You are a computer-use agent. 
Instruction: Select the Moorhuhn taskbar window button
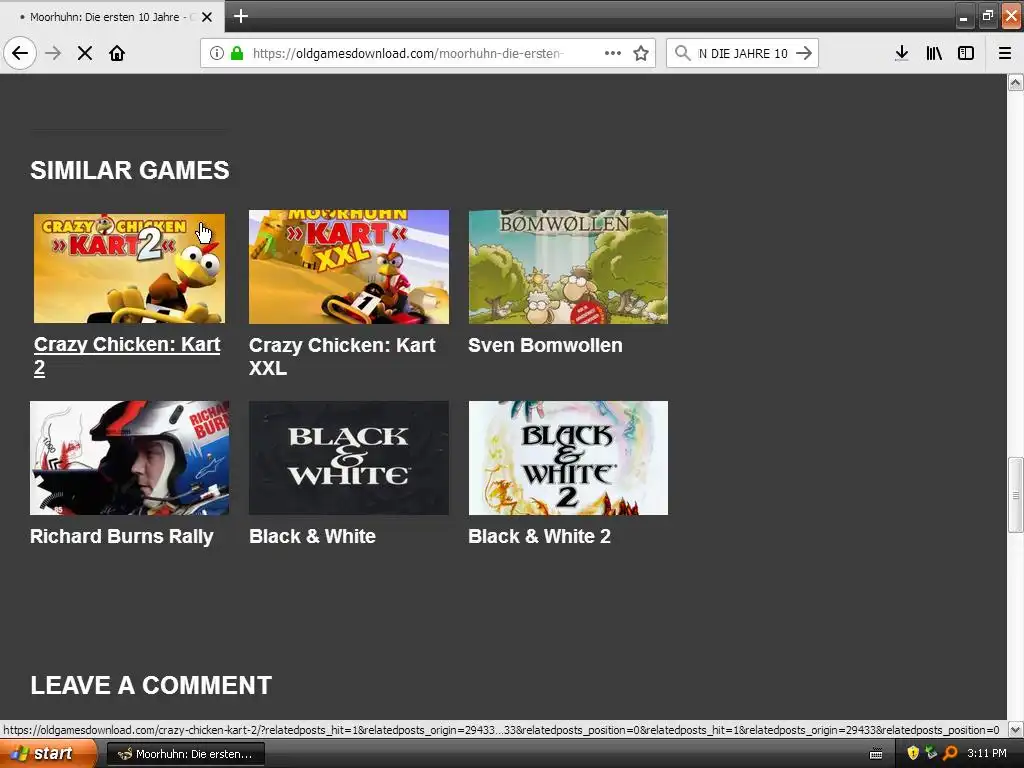185,754
